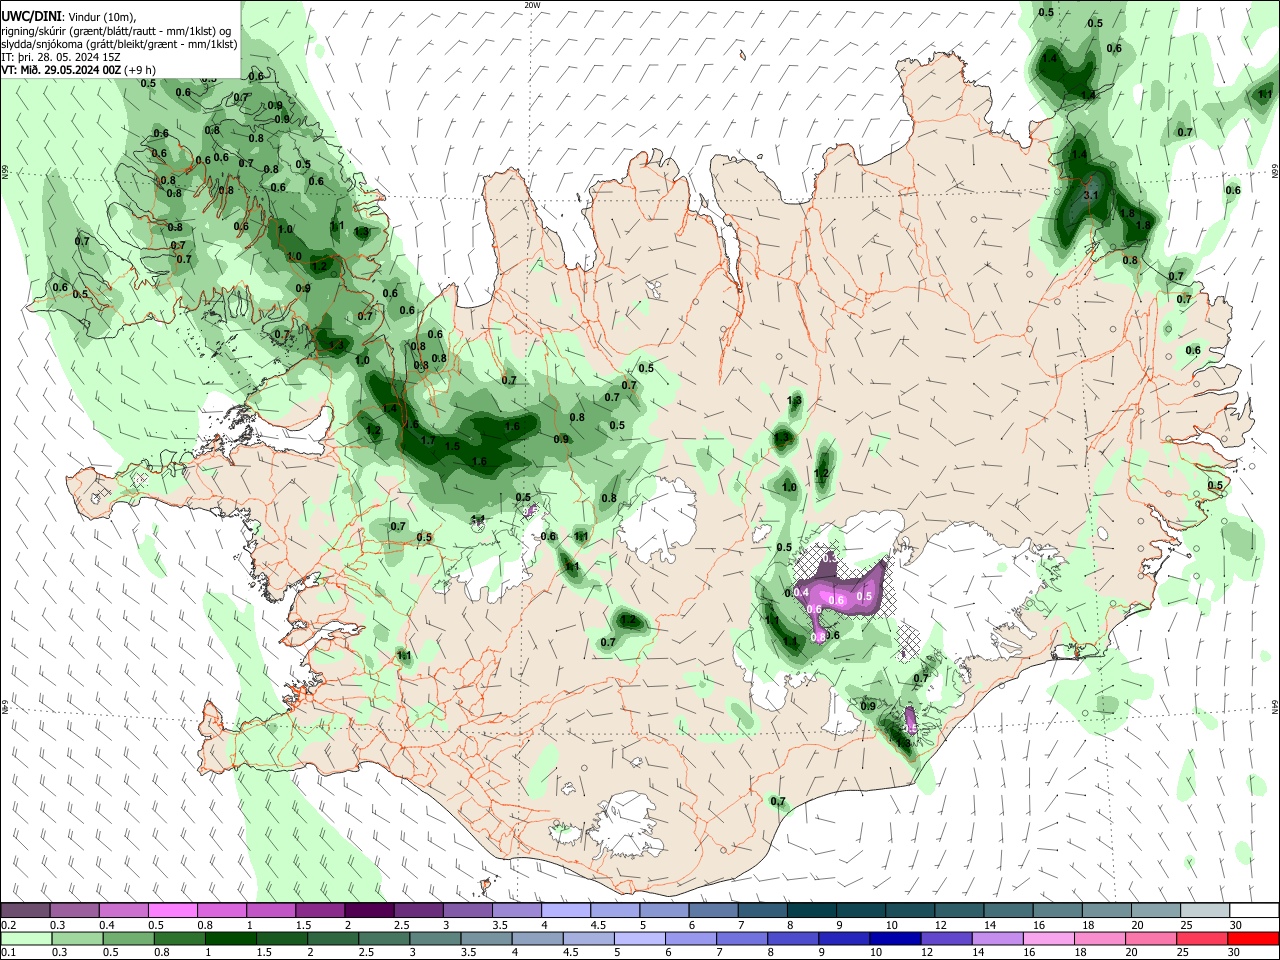The image size is (1280, 960).
Task: Pick the dark blue lower legend swatch between 10 and 12
Action: (x=894, y=938)
